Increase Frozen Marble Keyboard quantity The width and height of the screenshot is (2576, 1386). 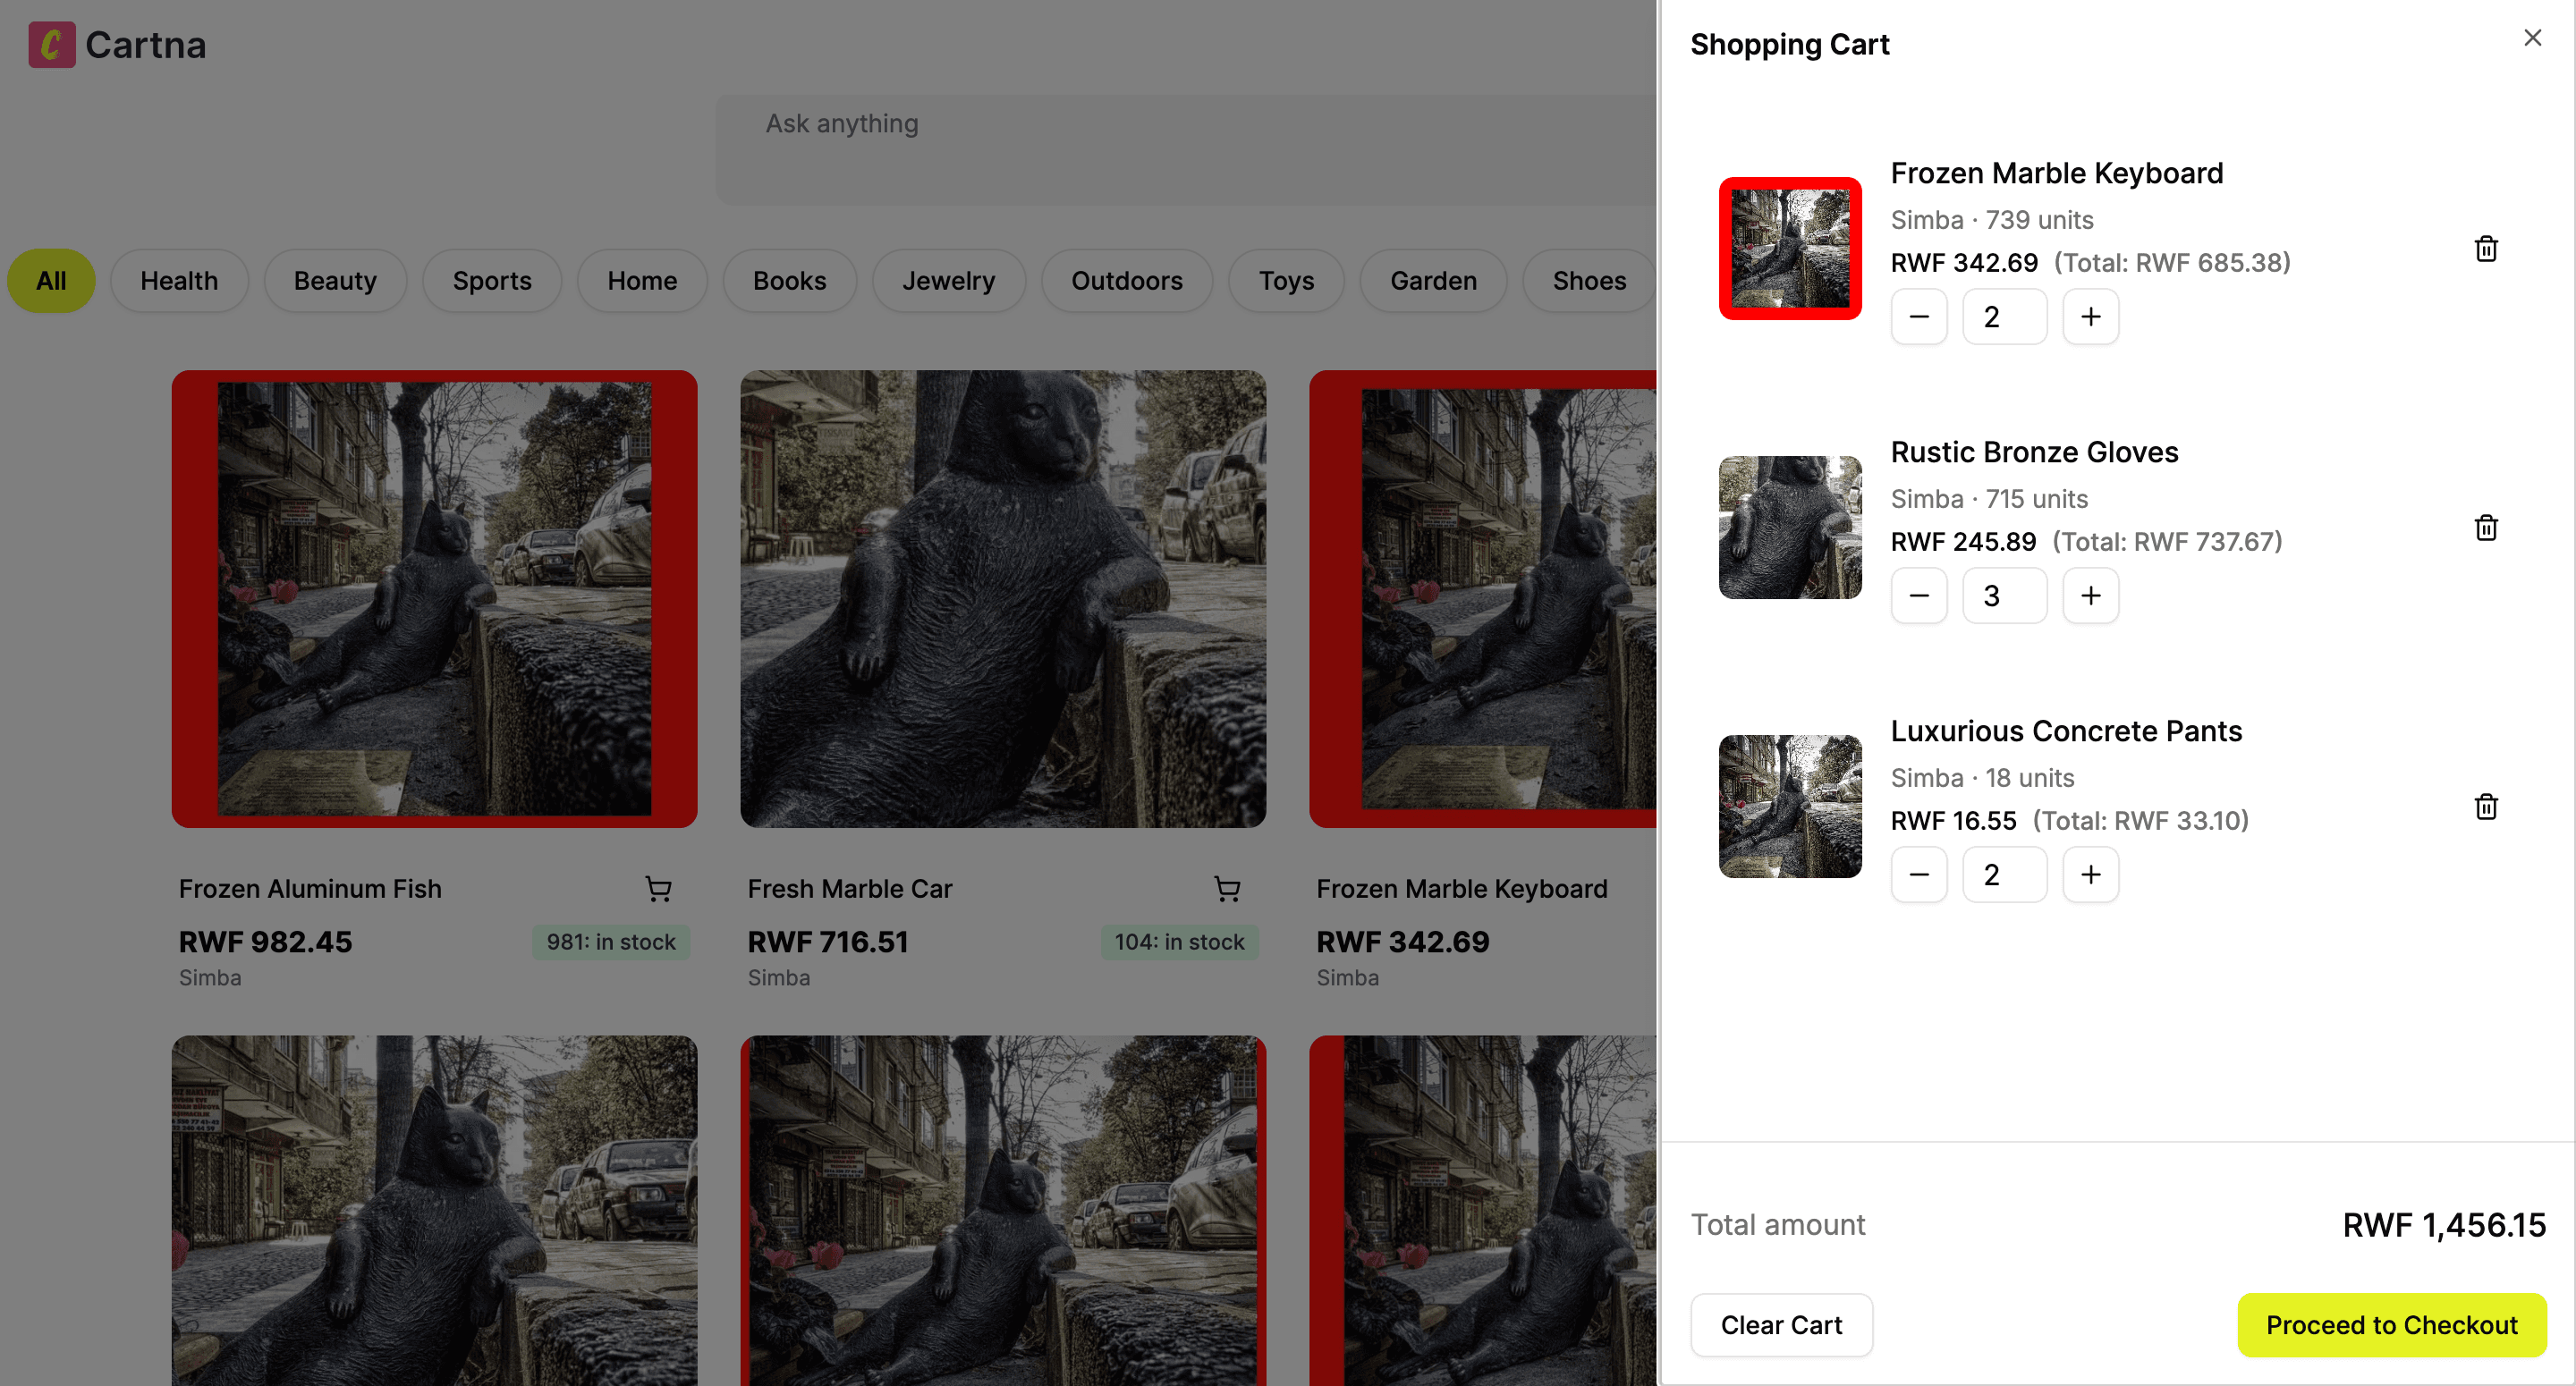[2090, 317]
